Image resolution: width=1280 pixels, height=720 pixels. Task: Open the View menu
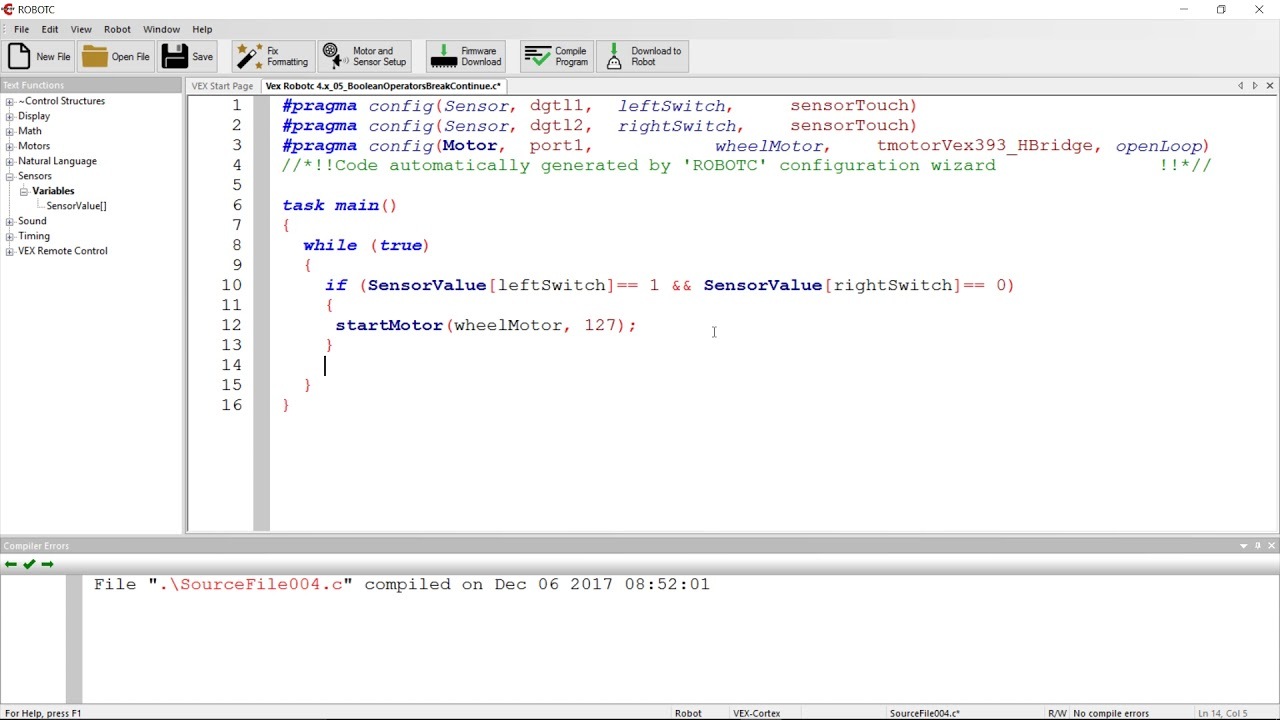(x=81, y=29)
